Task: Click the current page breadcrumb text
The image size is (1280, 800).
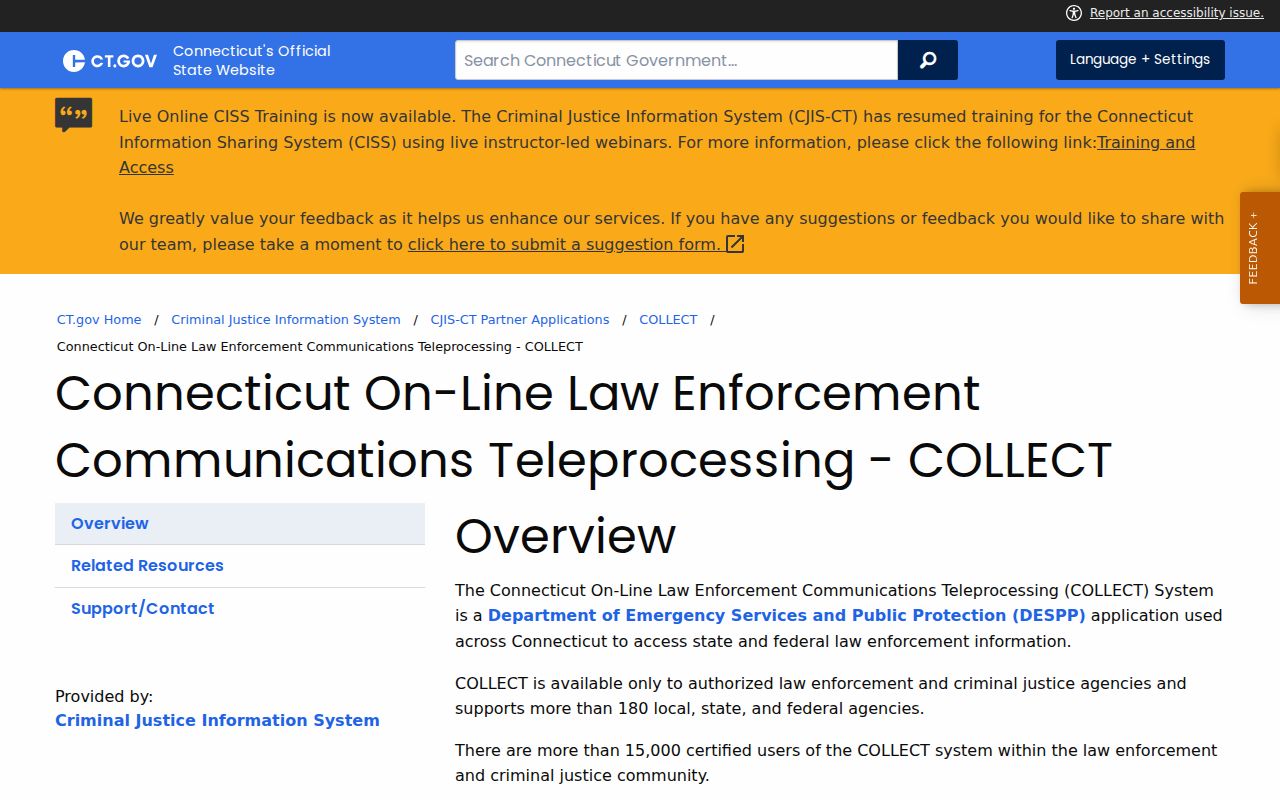Action: tap(320, 347)
